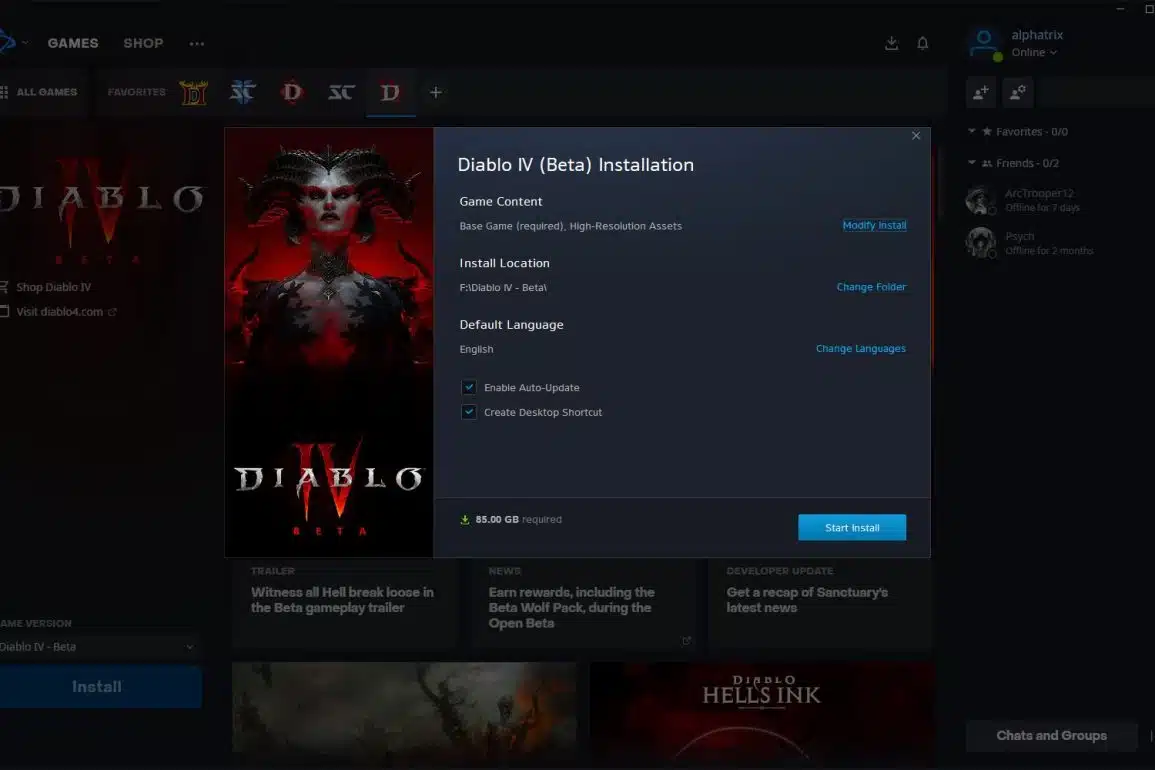Close the Diablo IV installation dialog

tap(916, 136)
